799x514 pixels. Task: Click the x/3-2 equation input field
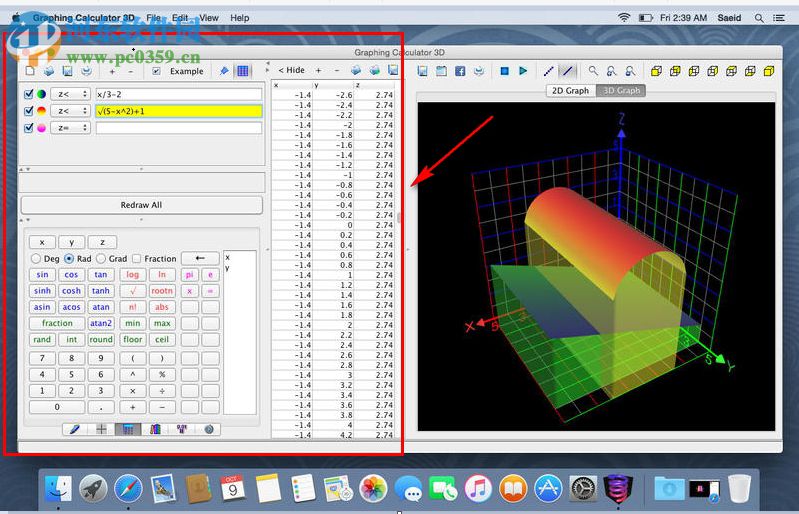click(x=179, y=94)
